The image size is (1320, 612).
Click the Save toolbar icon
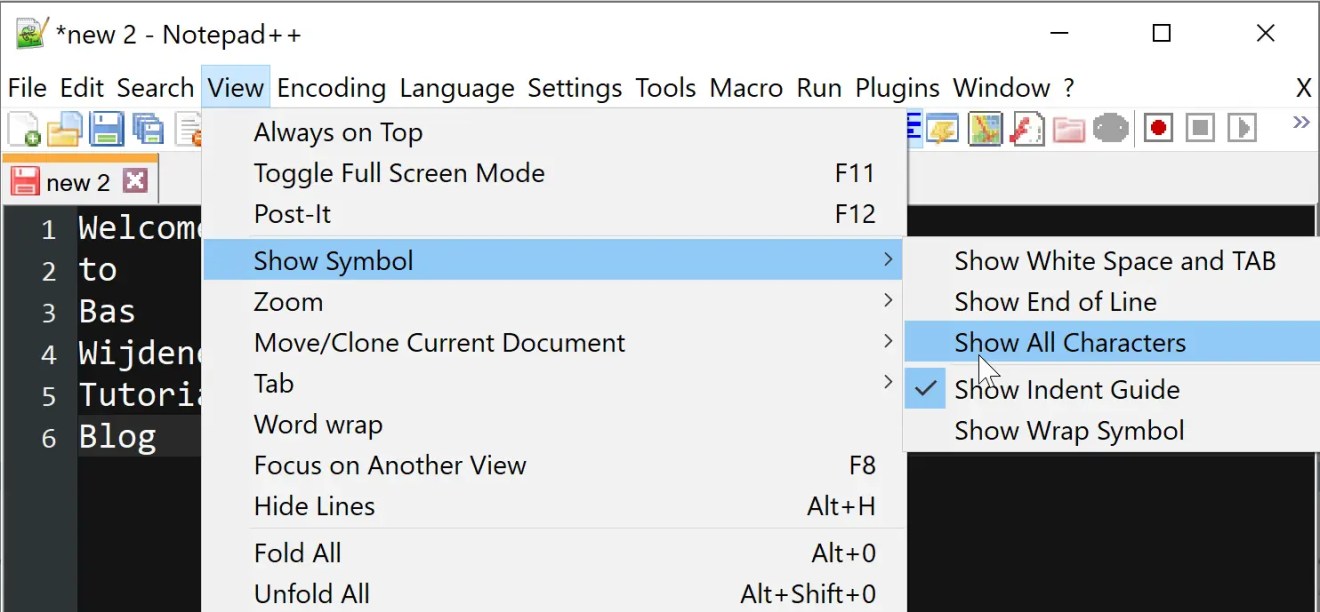point(106,129)
